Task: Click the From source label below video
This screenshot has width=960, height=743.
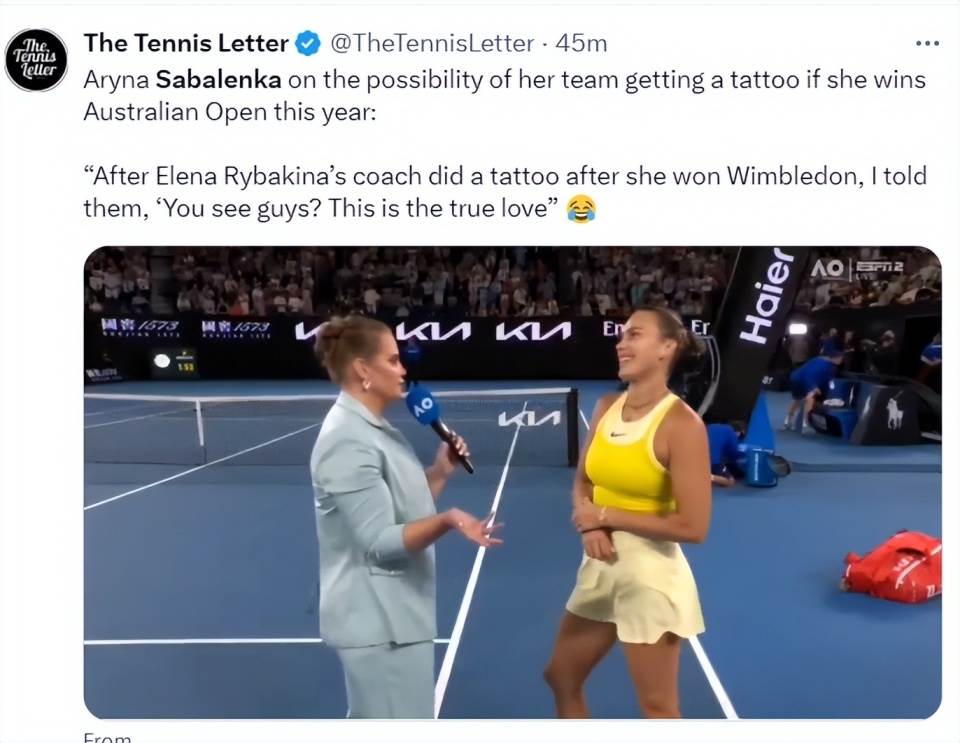Action: click(x=107, y=737)
